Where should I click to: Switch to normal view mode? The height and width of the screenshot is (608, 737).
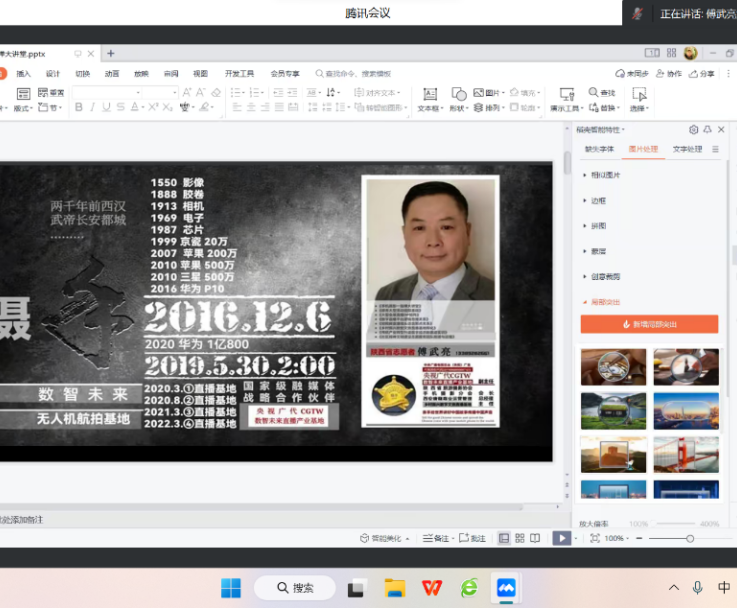pyautogui.click(x=504, y=538)
